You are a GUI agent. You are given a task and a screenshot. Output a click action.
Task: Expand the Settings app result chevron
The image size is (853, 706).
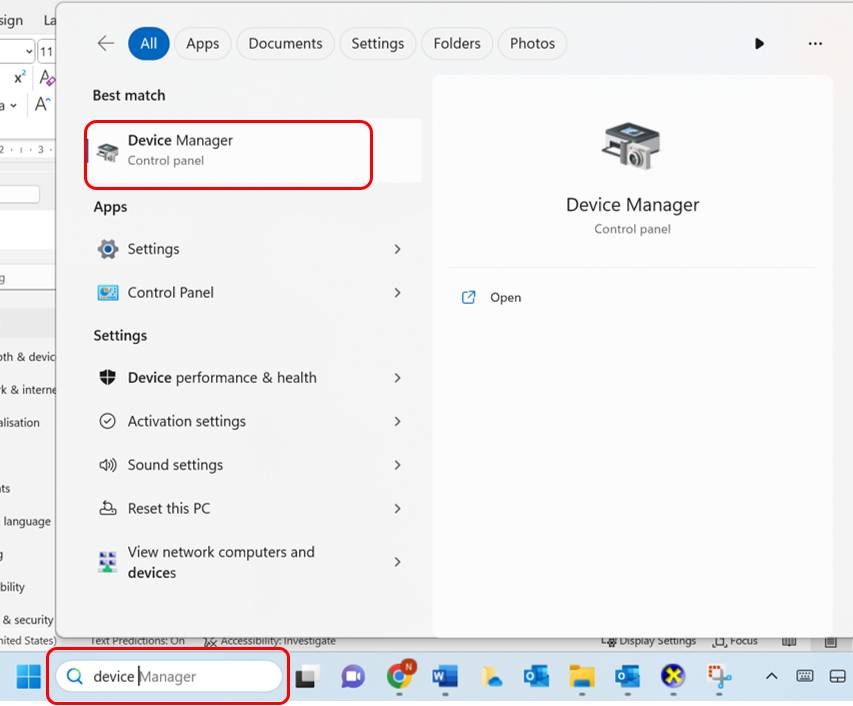click(397, 249)
